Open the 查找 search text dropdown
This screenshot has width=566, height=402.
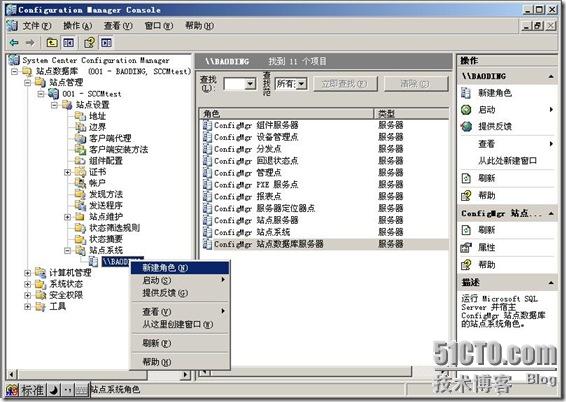pyautogui.click(x=250, y=84)
